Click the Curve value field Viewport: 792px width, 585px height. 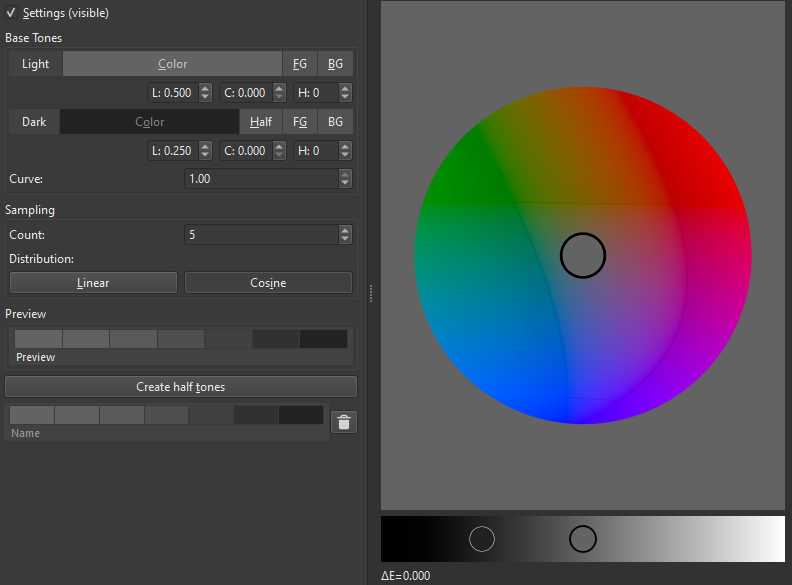click(x=260, y=179)
